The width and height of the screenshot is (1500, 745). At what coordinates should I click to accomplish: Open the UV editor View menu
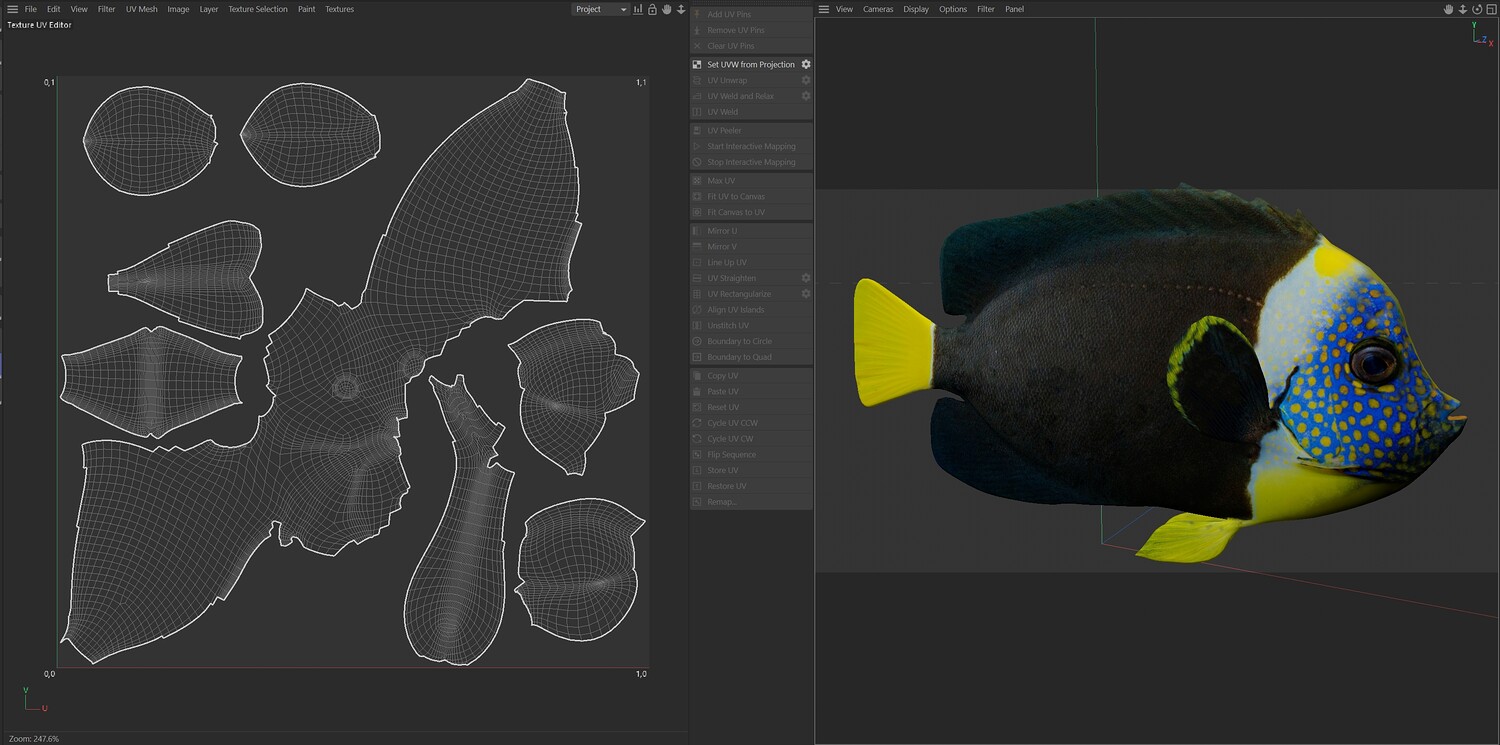(x=79, y=9)
